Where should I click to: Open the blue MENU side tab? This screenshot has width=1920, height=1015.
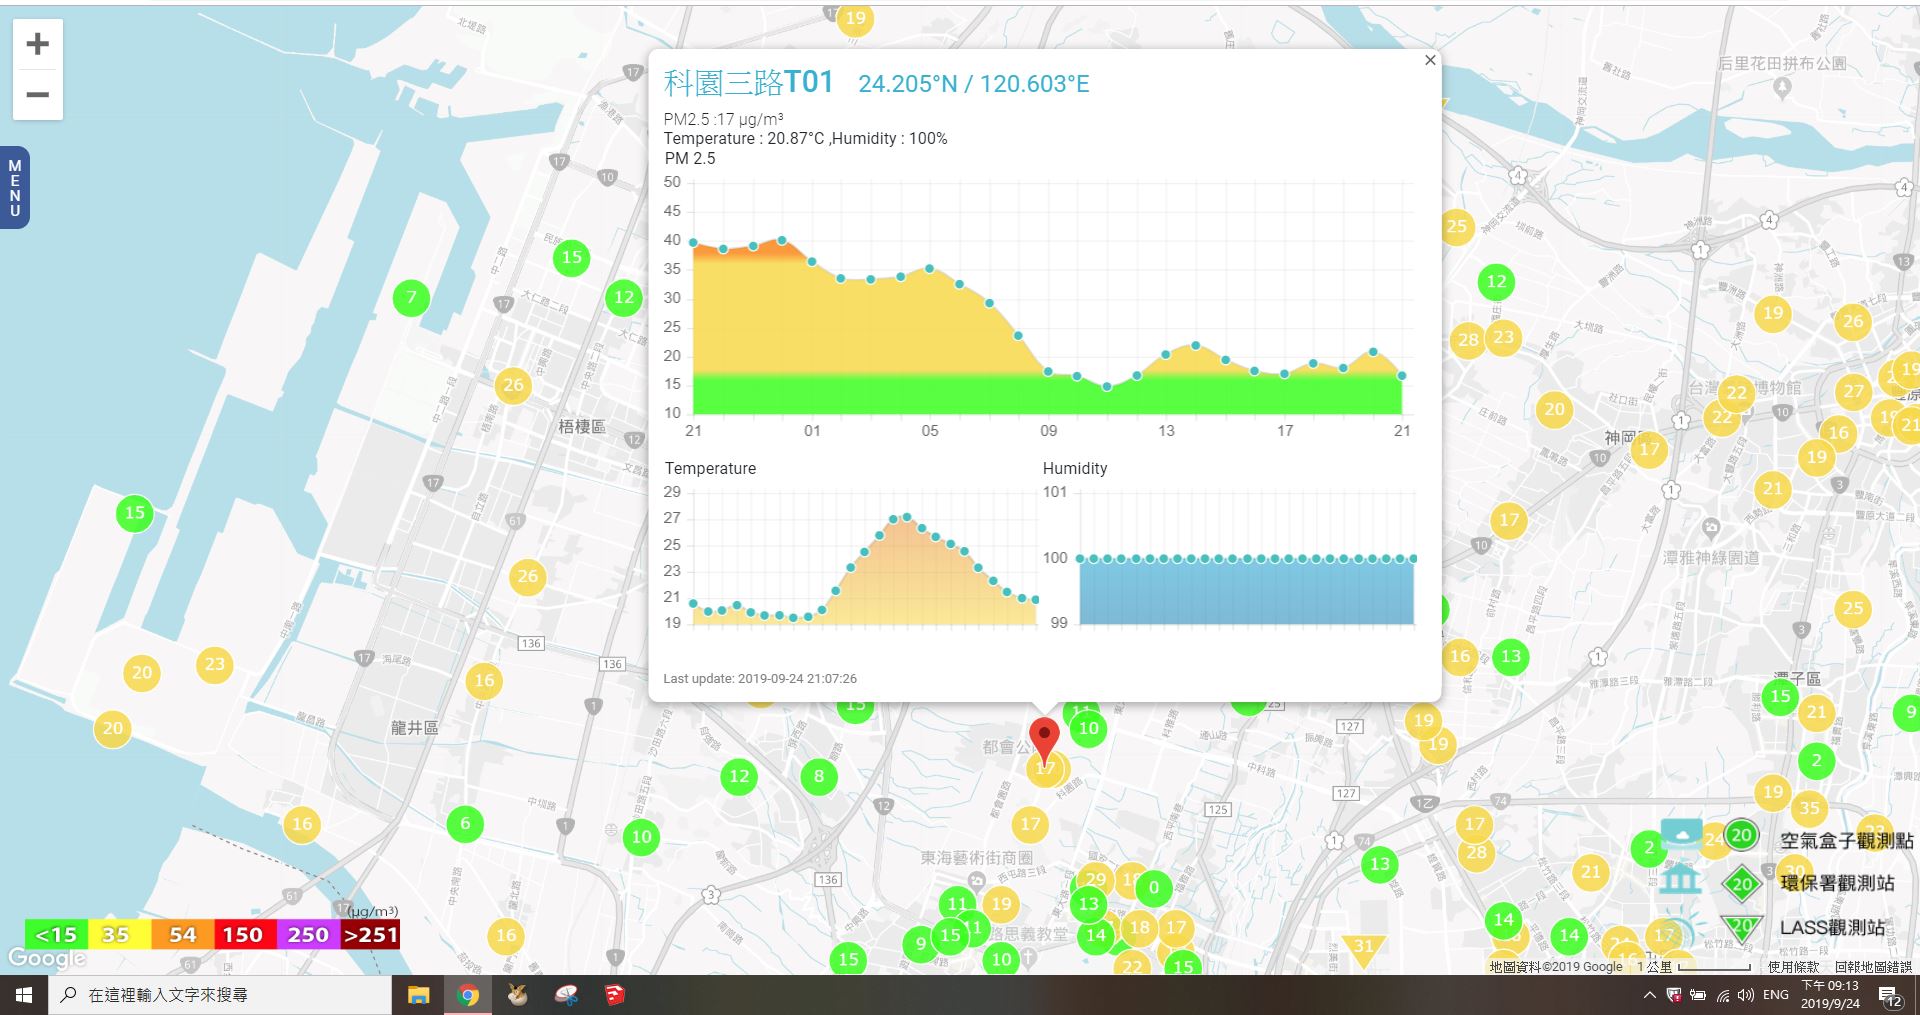(x=15, y=188)
